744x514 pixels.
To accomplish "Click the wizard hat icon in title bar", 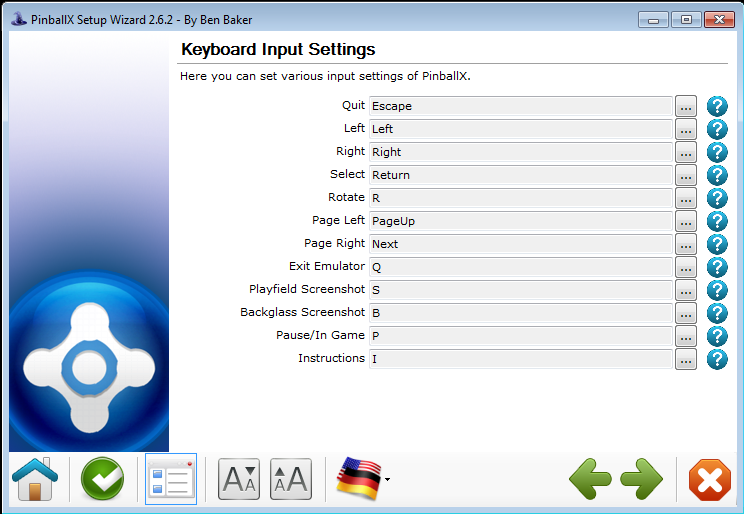I will click(19, 19).
